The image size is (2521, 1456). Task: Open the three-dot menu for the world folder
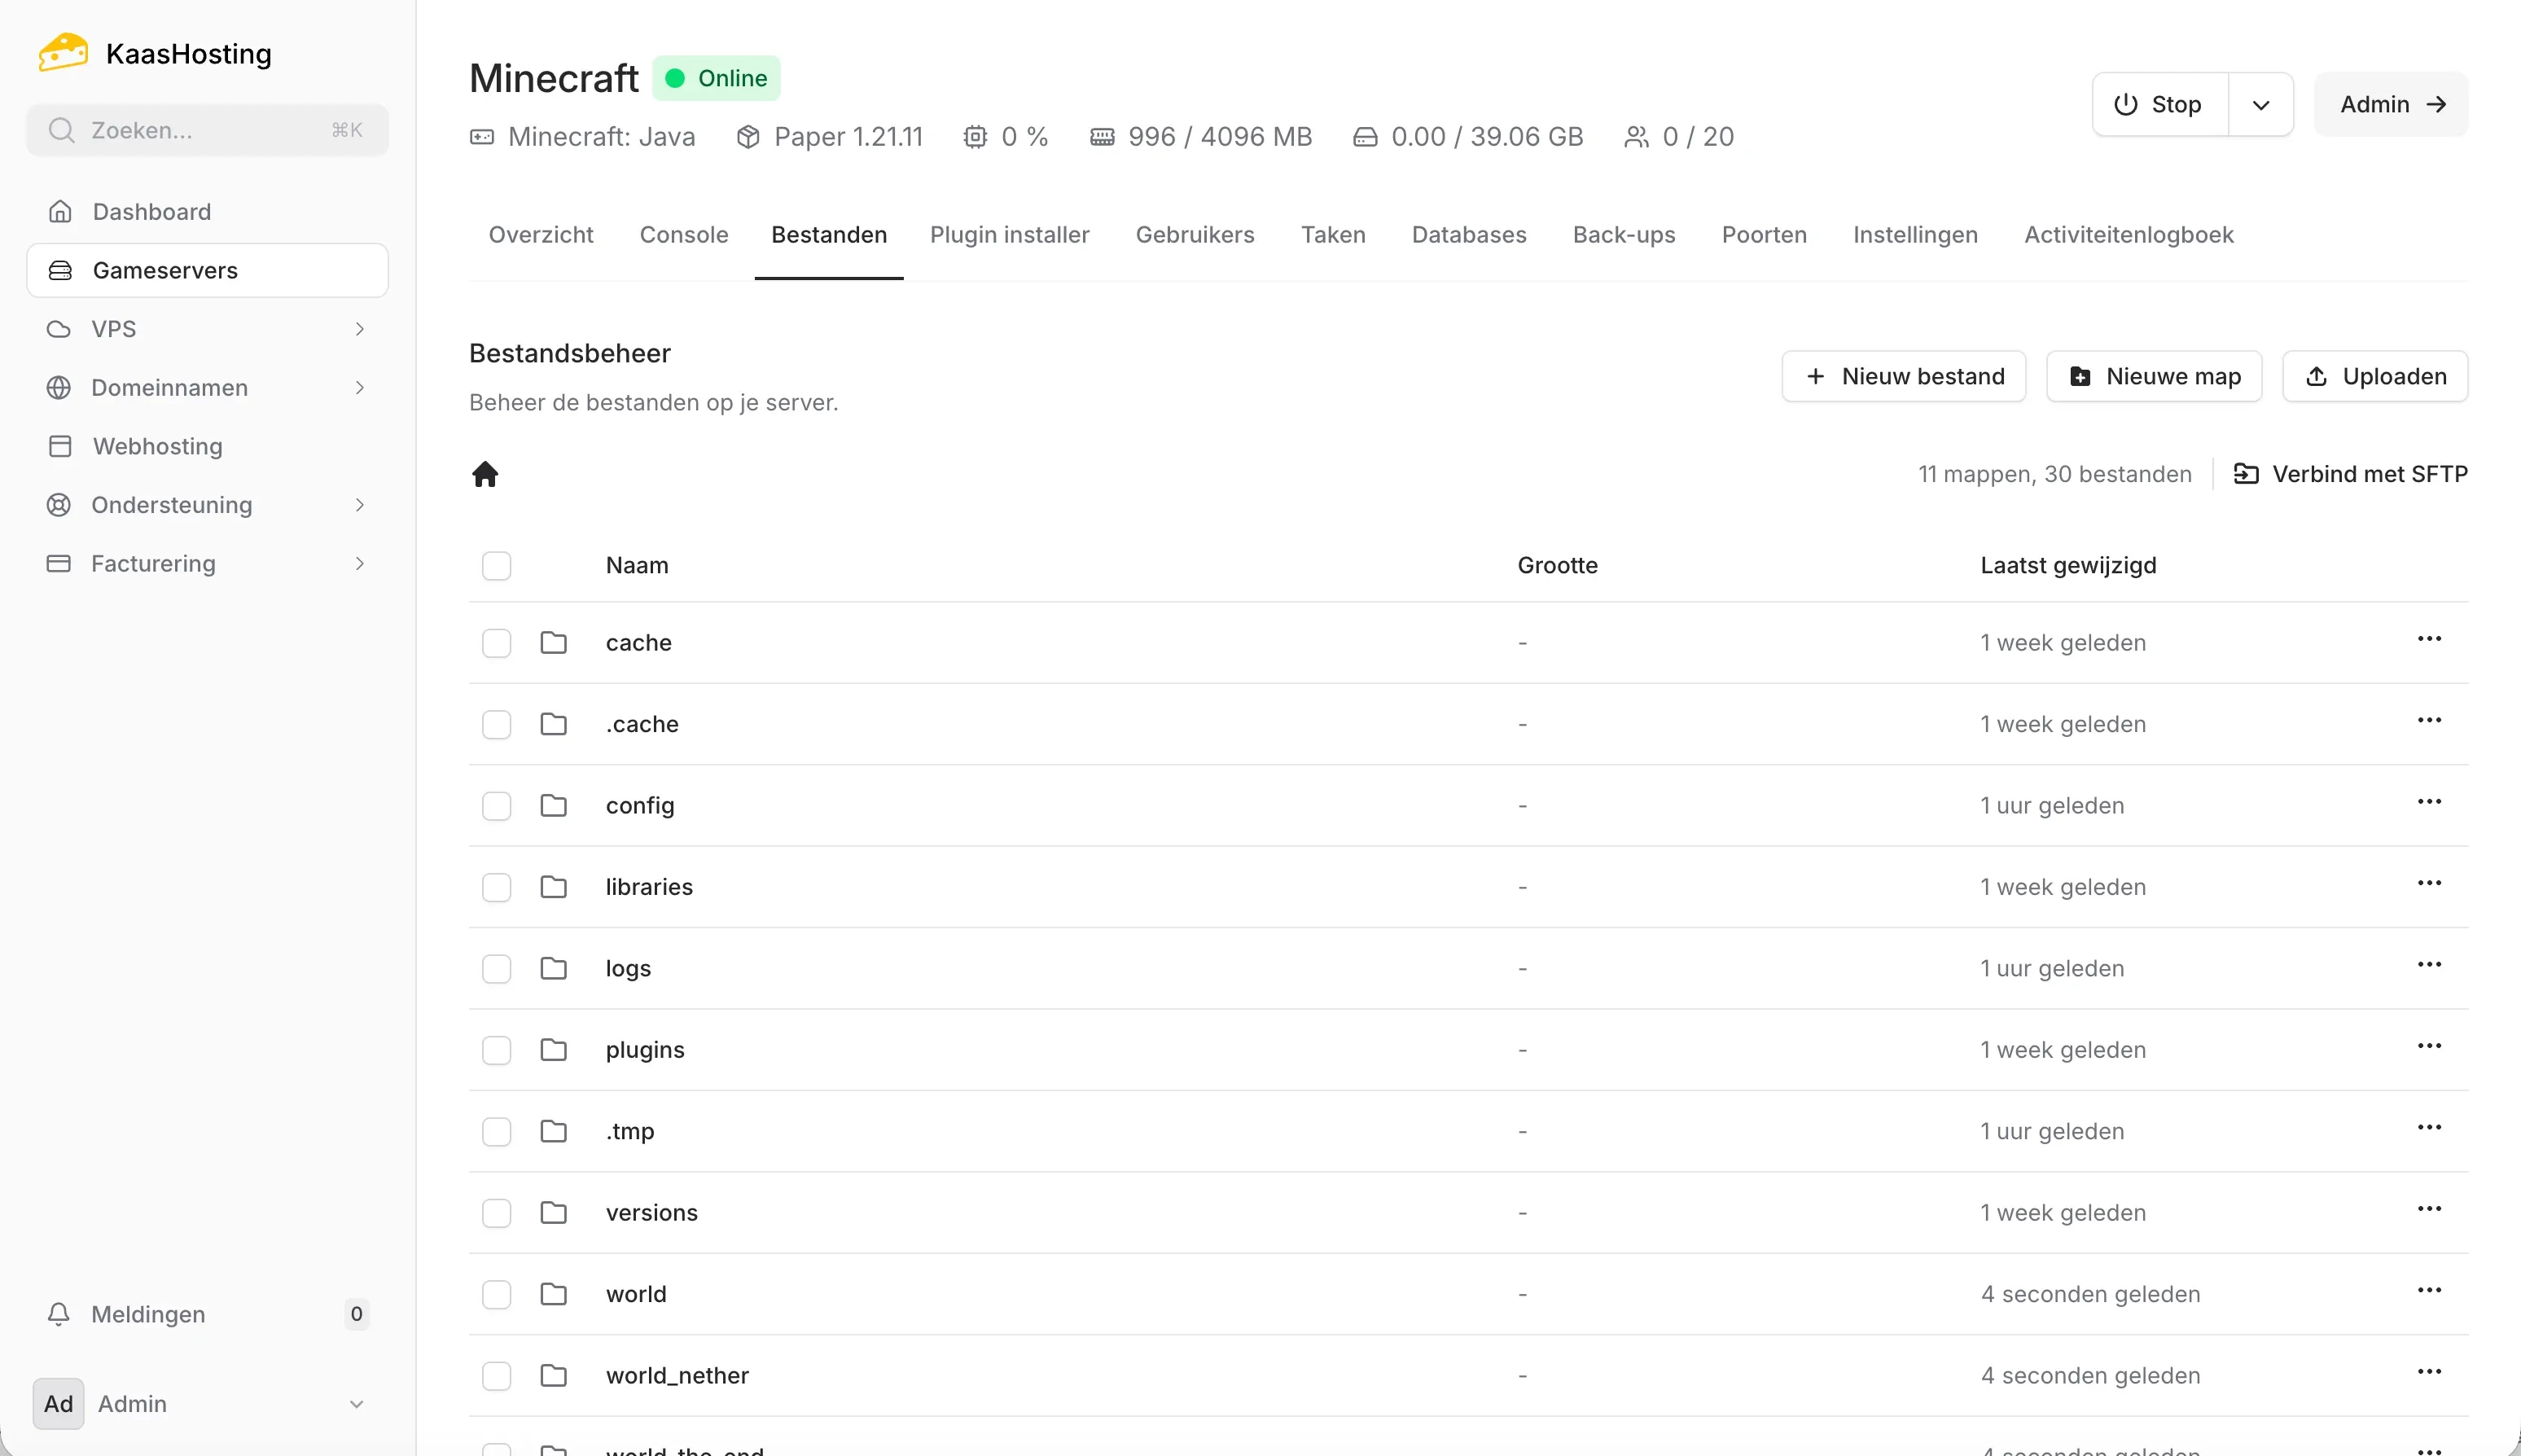click(x=2429, y=1290)
